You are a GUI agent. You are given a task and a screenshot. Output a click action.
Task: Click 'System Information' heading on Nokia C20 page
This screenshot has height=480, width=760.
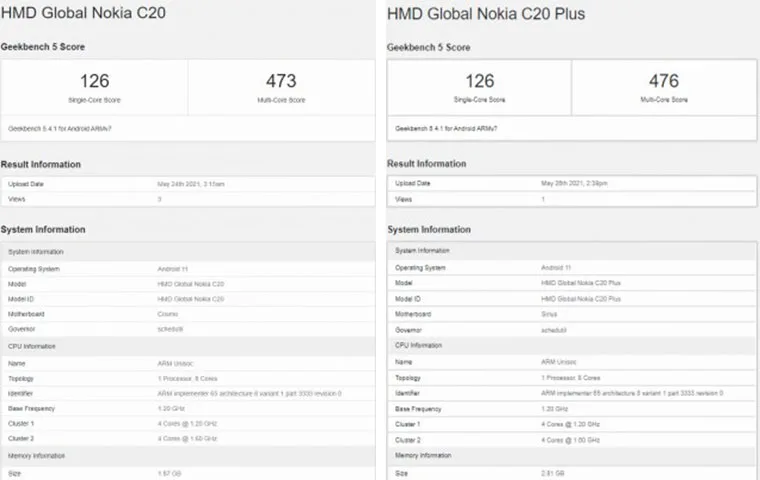coord(43,230)
